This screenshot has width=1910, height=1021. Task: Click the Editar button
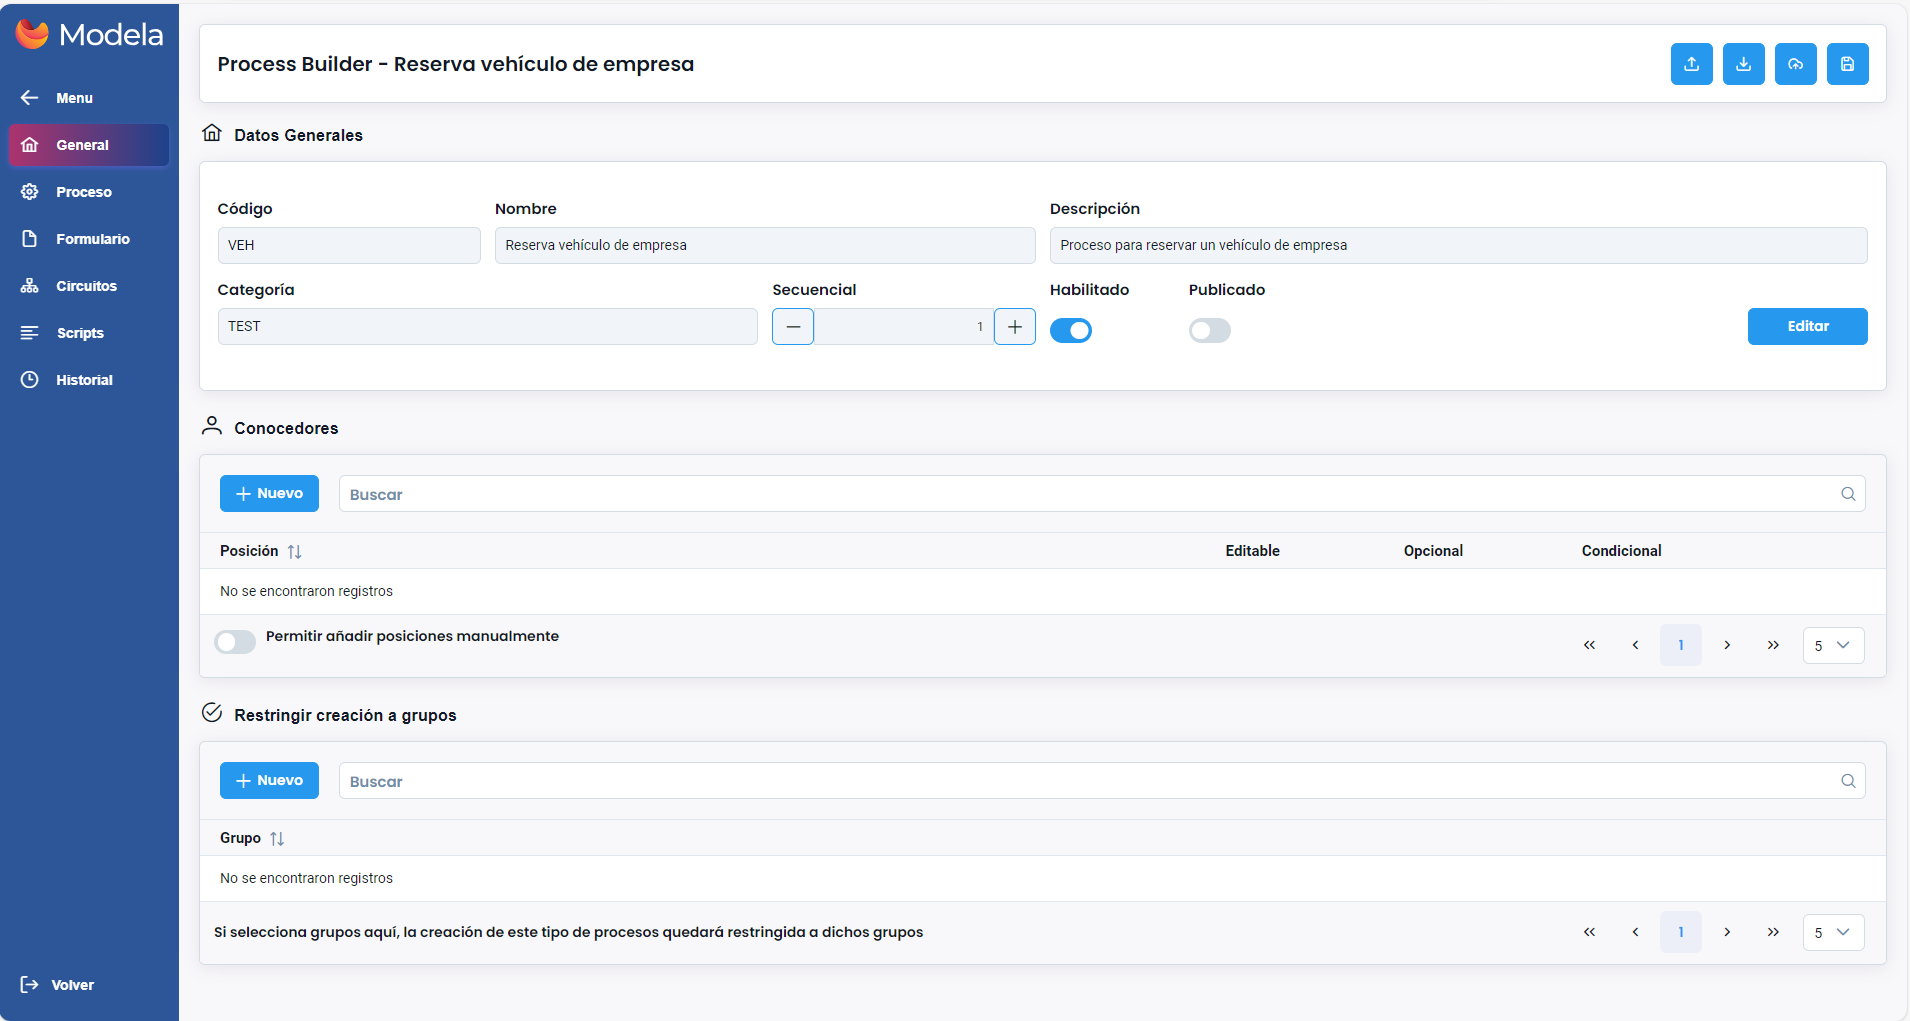(x=1807, y=326)
